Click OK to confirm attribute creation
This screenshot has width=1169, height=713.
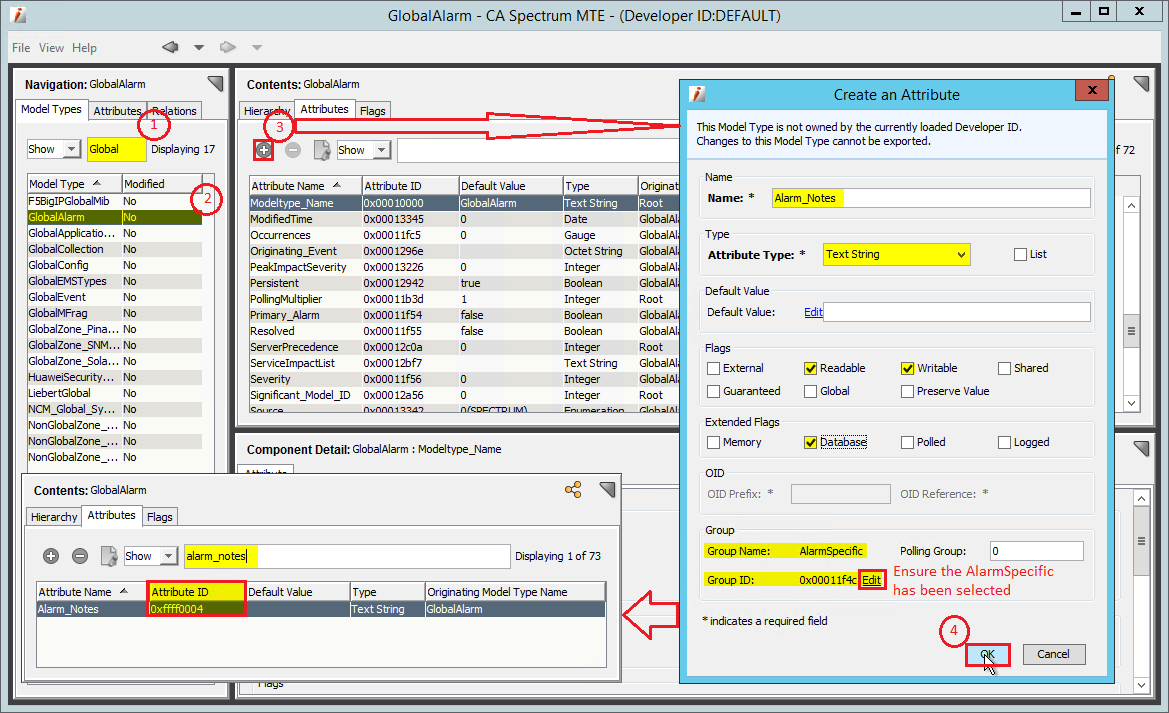pyautogui.click(x=987, y=654)
